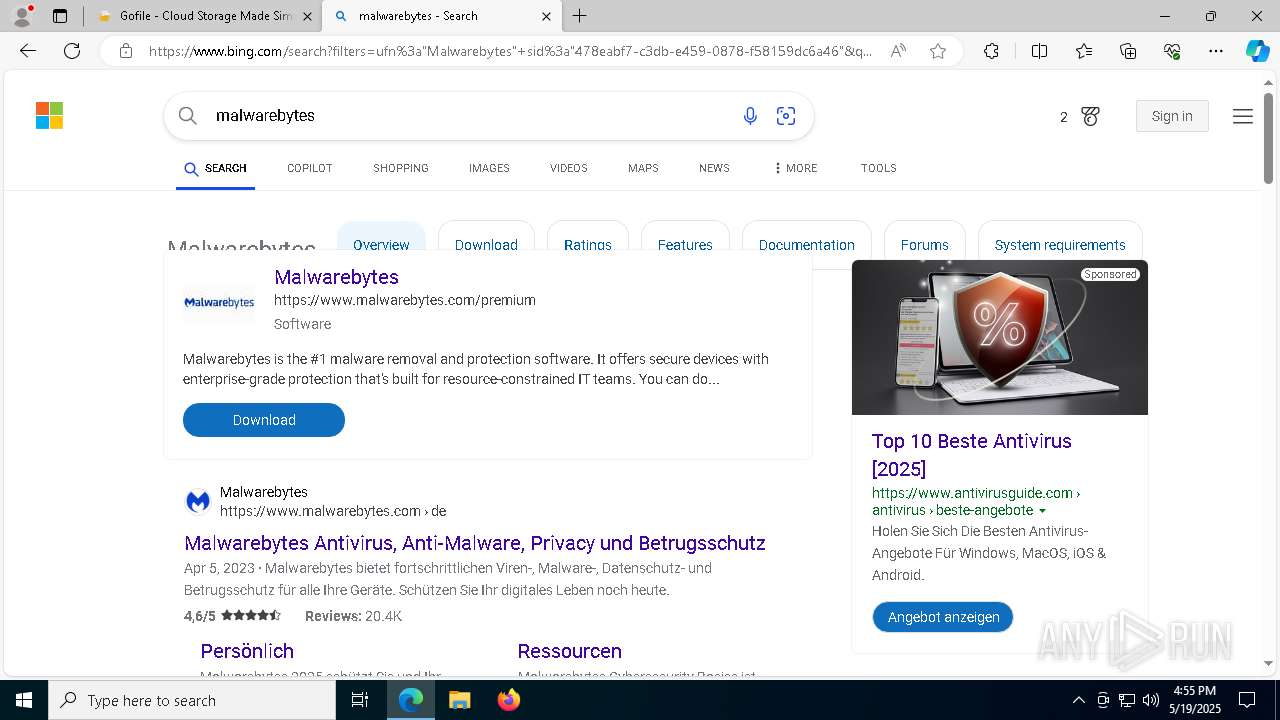Screen dimensions: 1280x720
Task: Click the Angebot anzeigen button
Action: coord(943,617)
